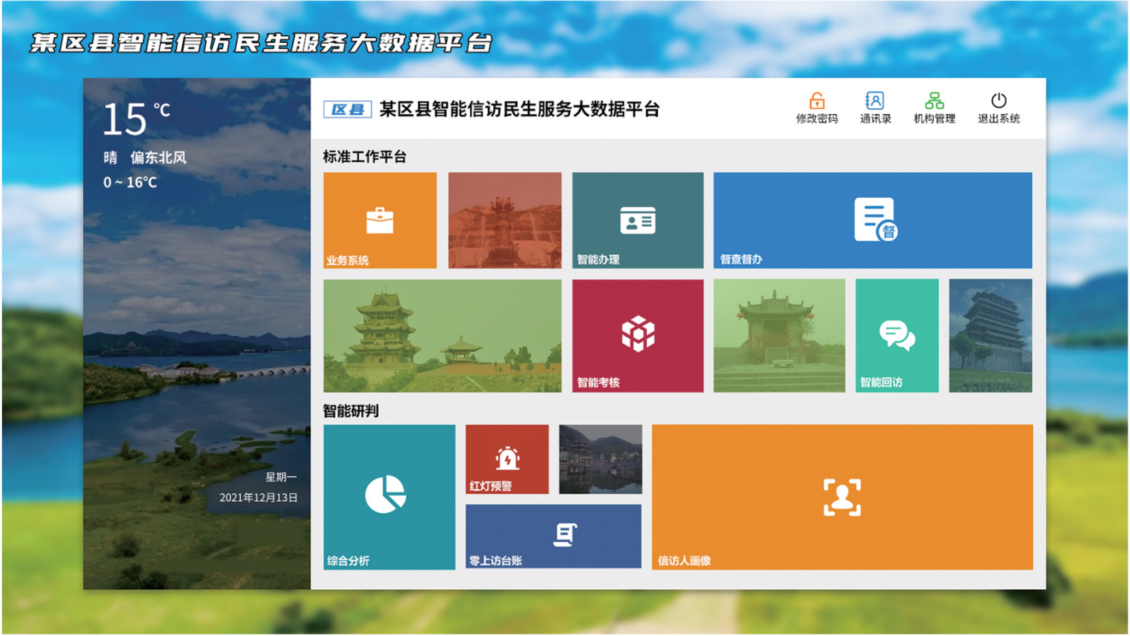Open the 智能考核 cube tile
1130x636 pixels.
coord(637,335)
